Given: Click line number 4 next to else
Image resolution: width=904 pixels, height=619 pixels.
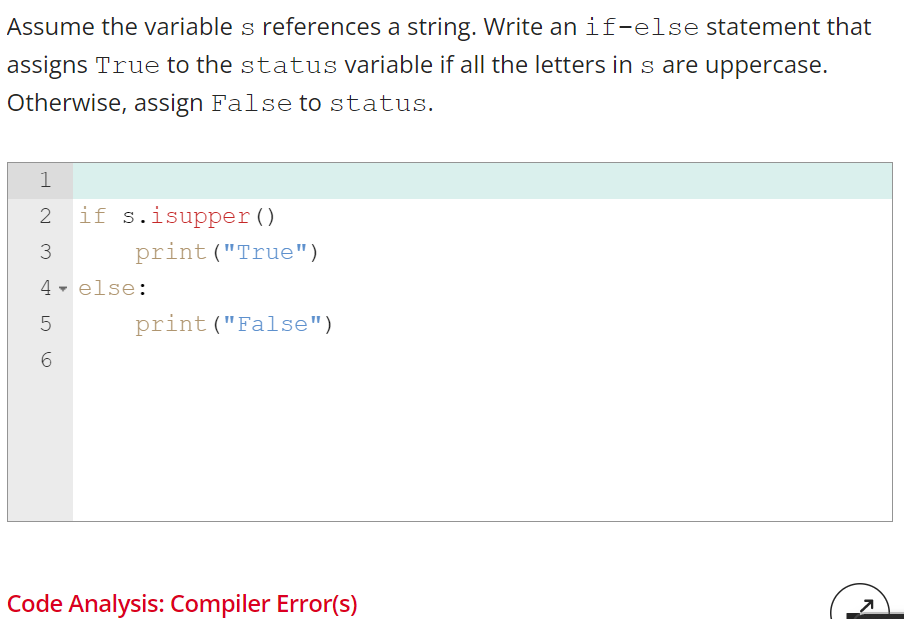Looking at the screenshot, I should pos(45,288).
